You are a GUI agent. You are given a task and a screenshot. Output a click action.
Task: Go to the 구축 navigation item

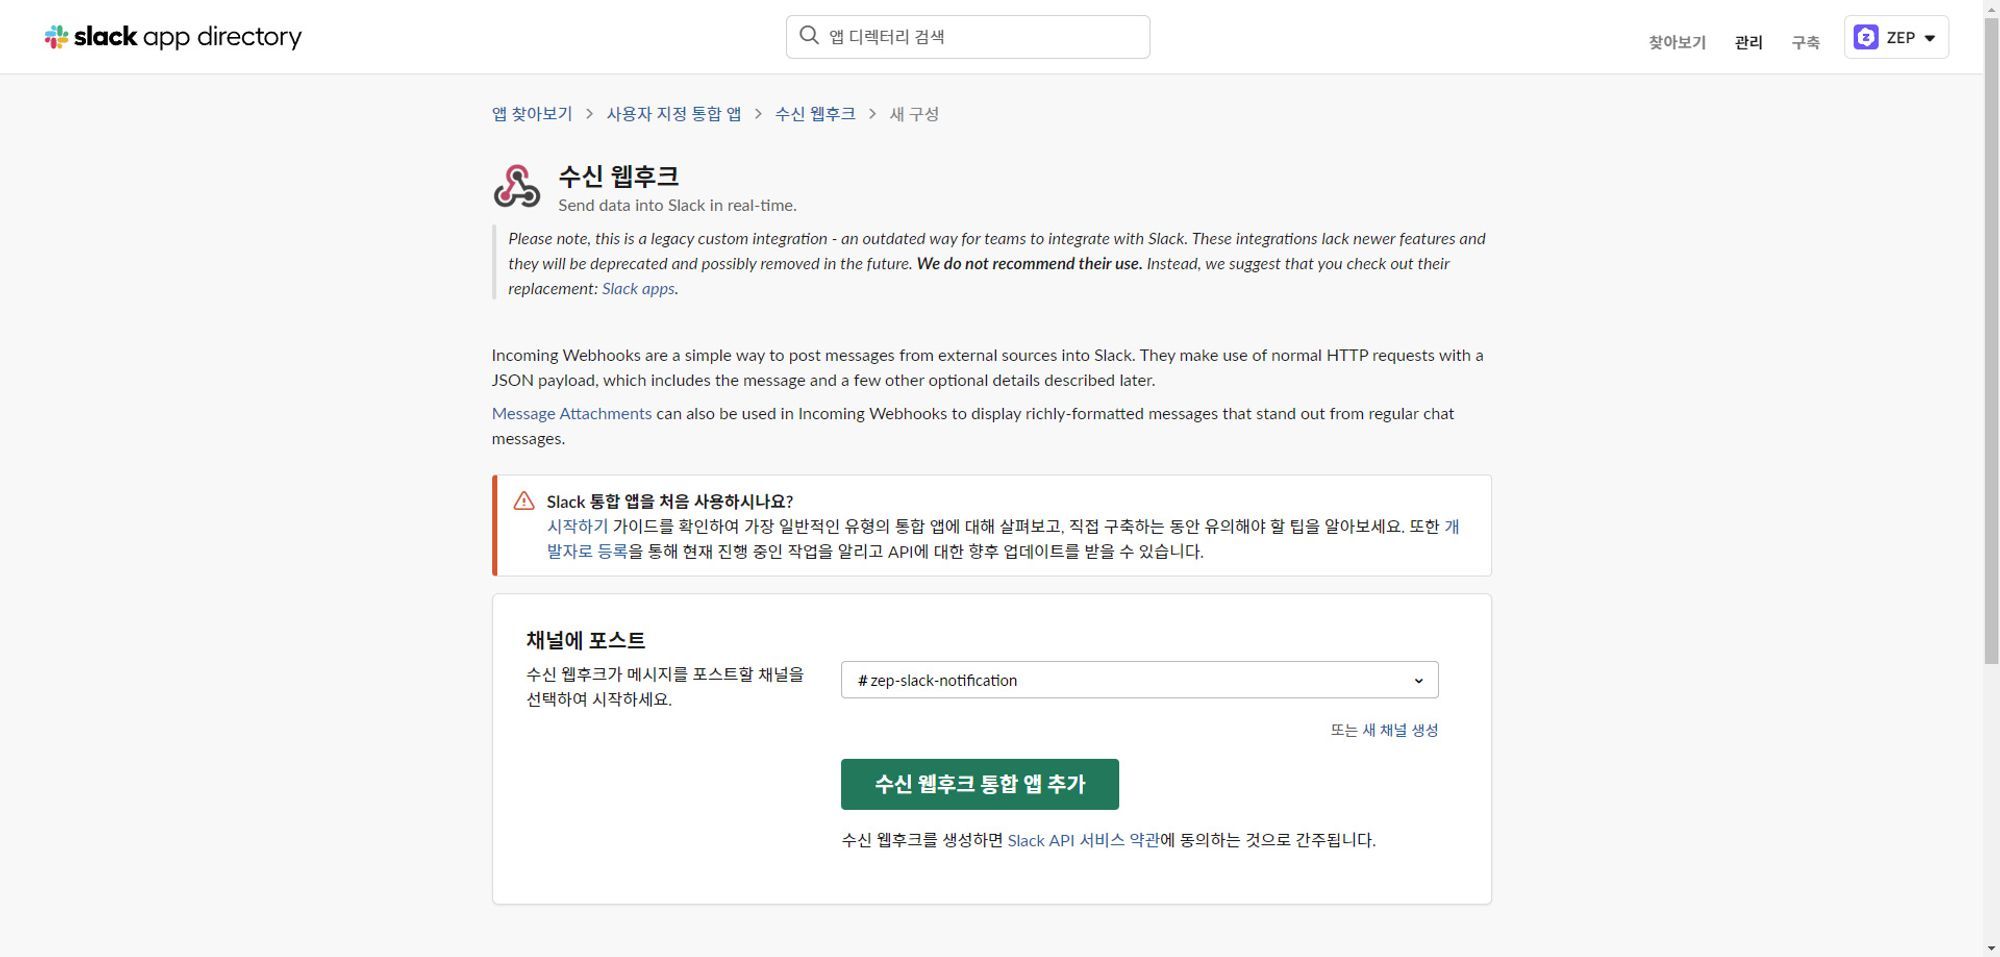[1805, 42]
